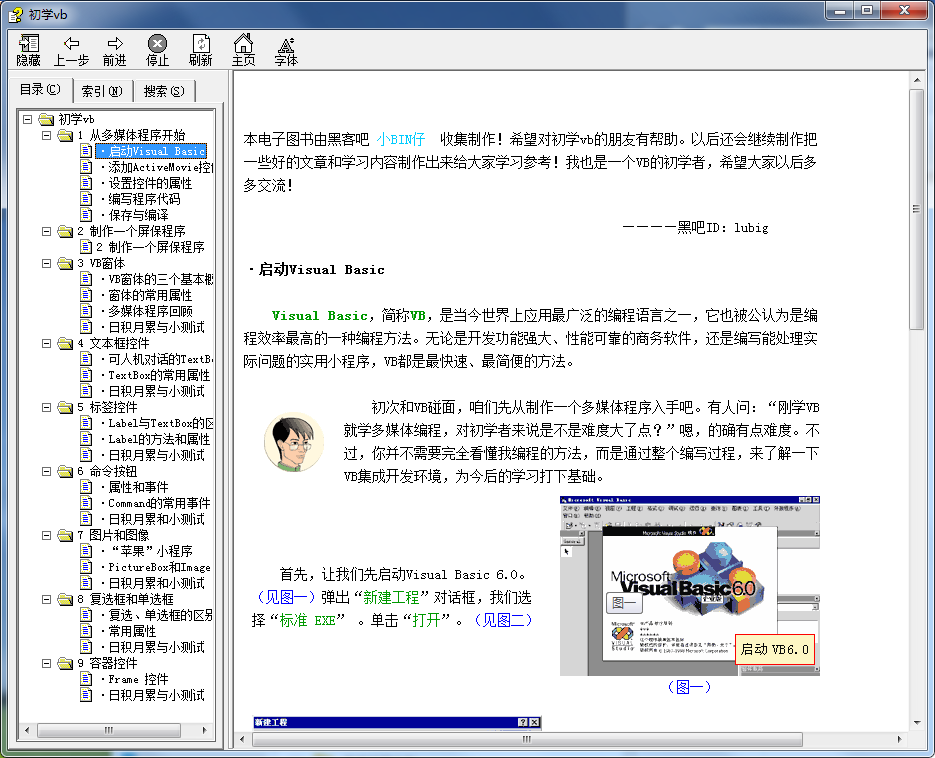The width and height of the screenshot is (935, 758).
Task: Click the 隐藏 (Hide) toolbar icon
Action: click(27, 48)
